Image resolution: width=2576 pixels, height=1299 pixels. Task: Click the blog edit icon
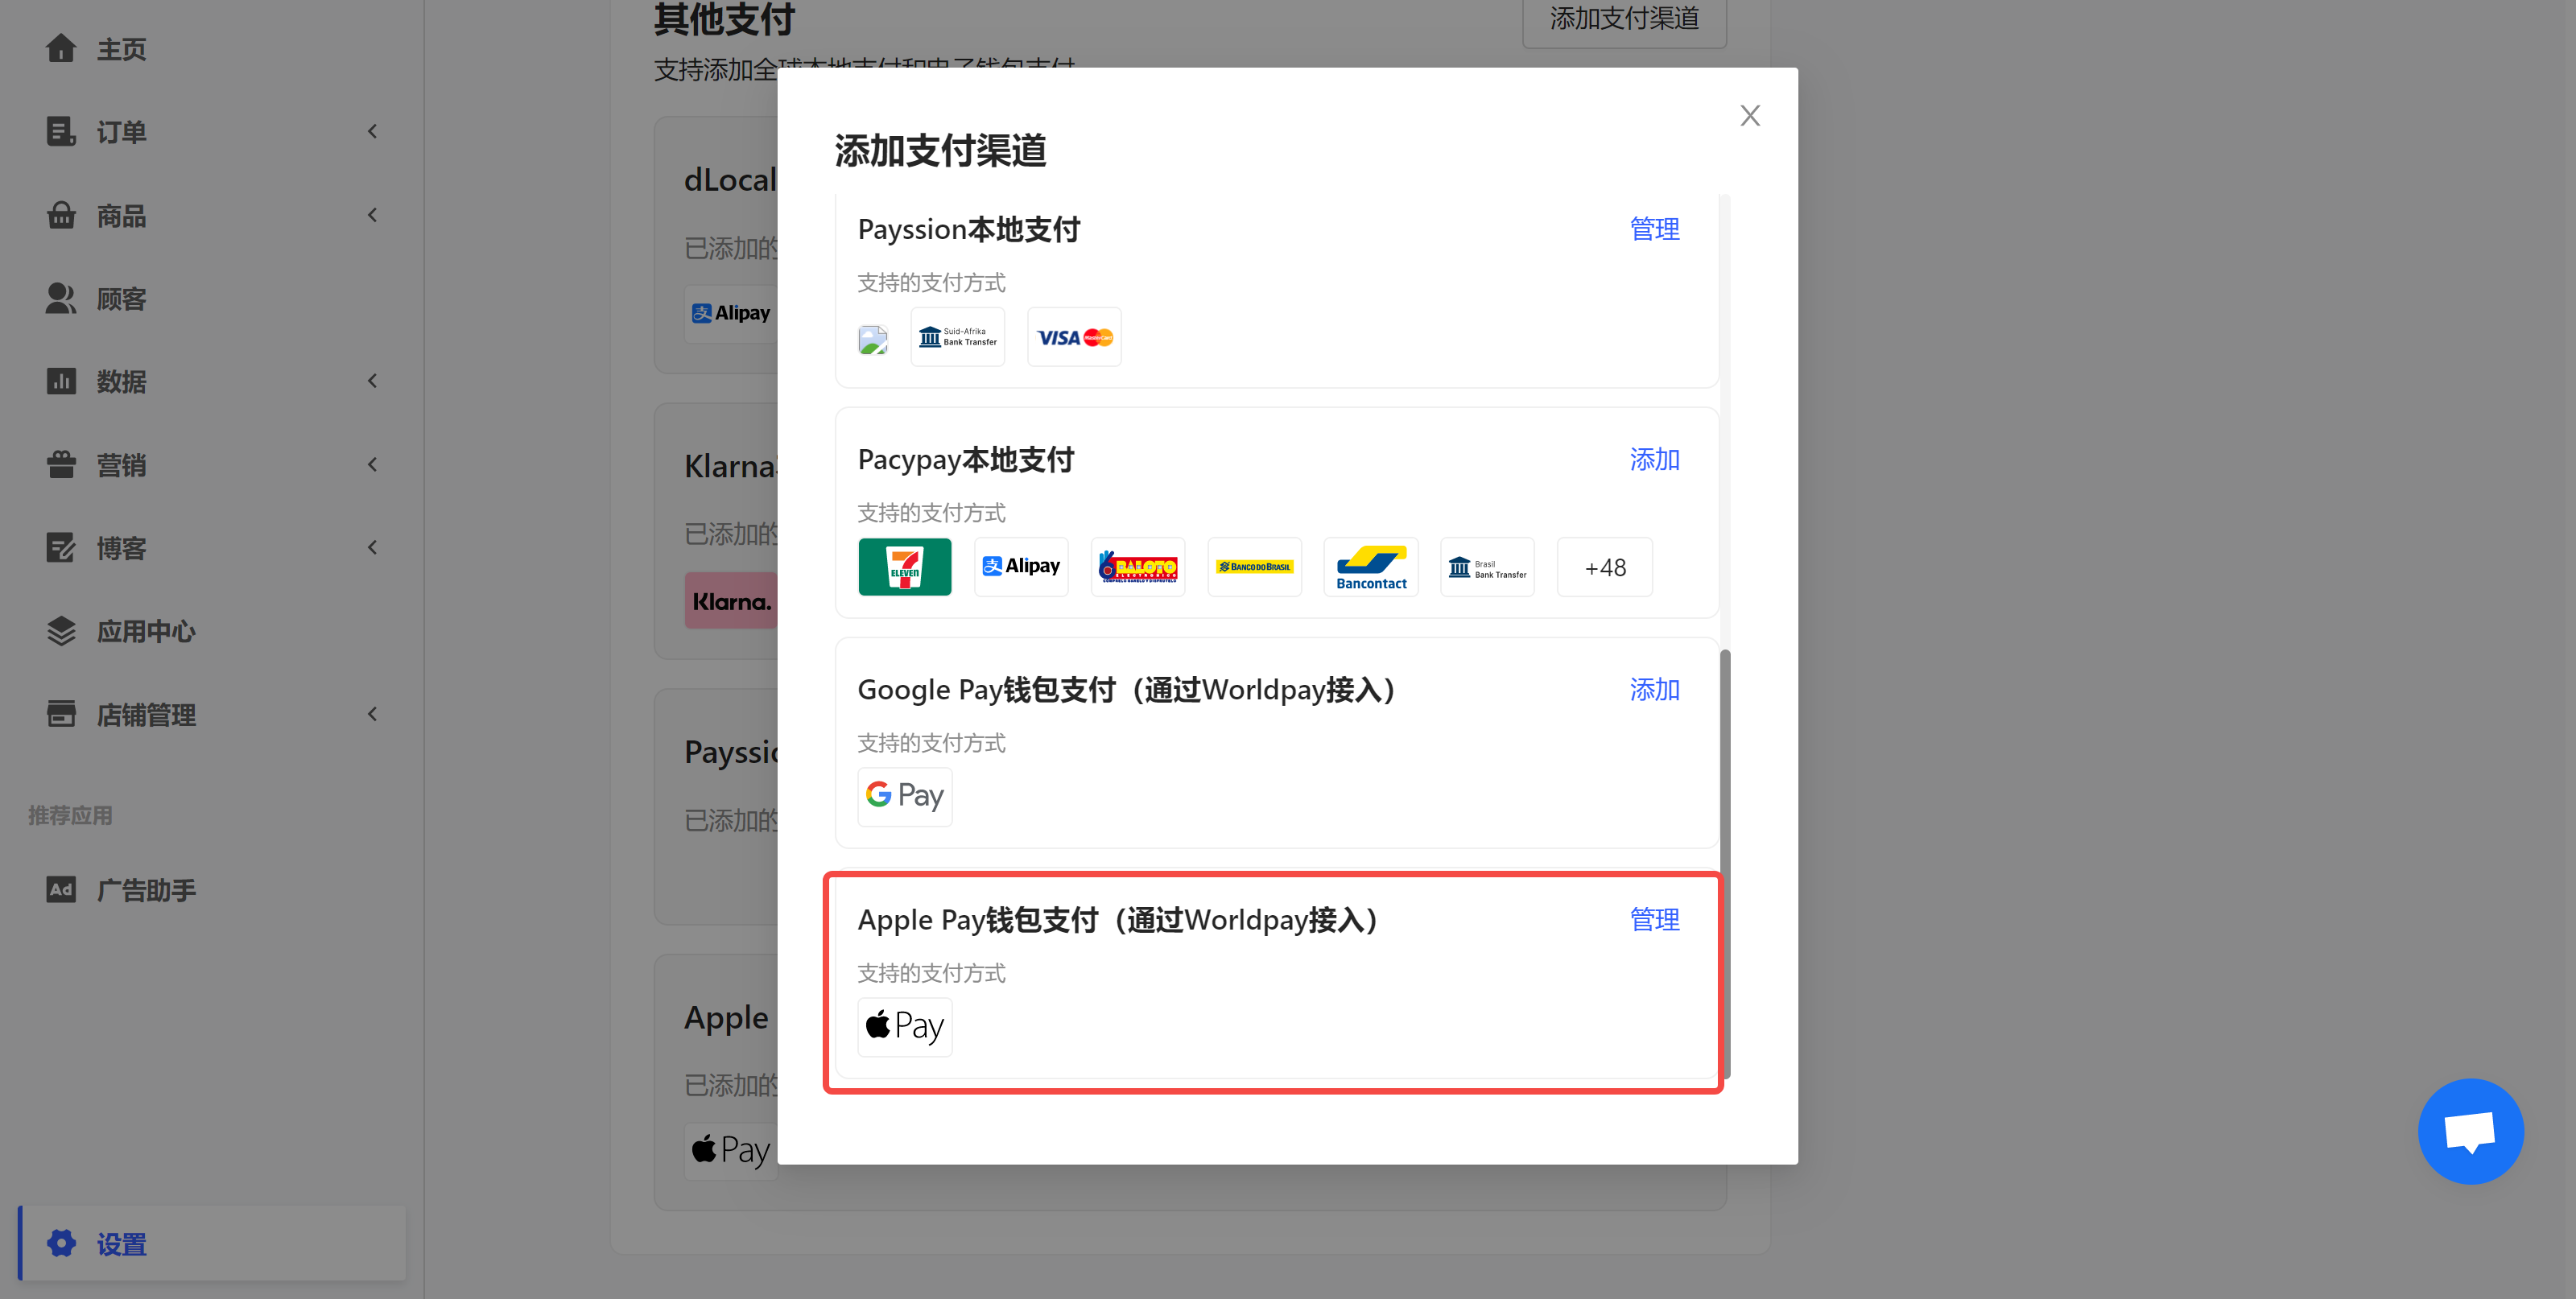coord(61,547)
